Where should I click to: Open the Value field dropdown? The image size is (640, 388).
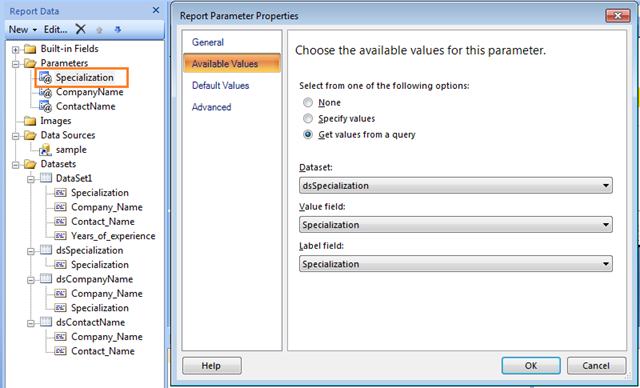[x=456, y=225]
